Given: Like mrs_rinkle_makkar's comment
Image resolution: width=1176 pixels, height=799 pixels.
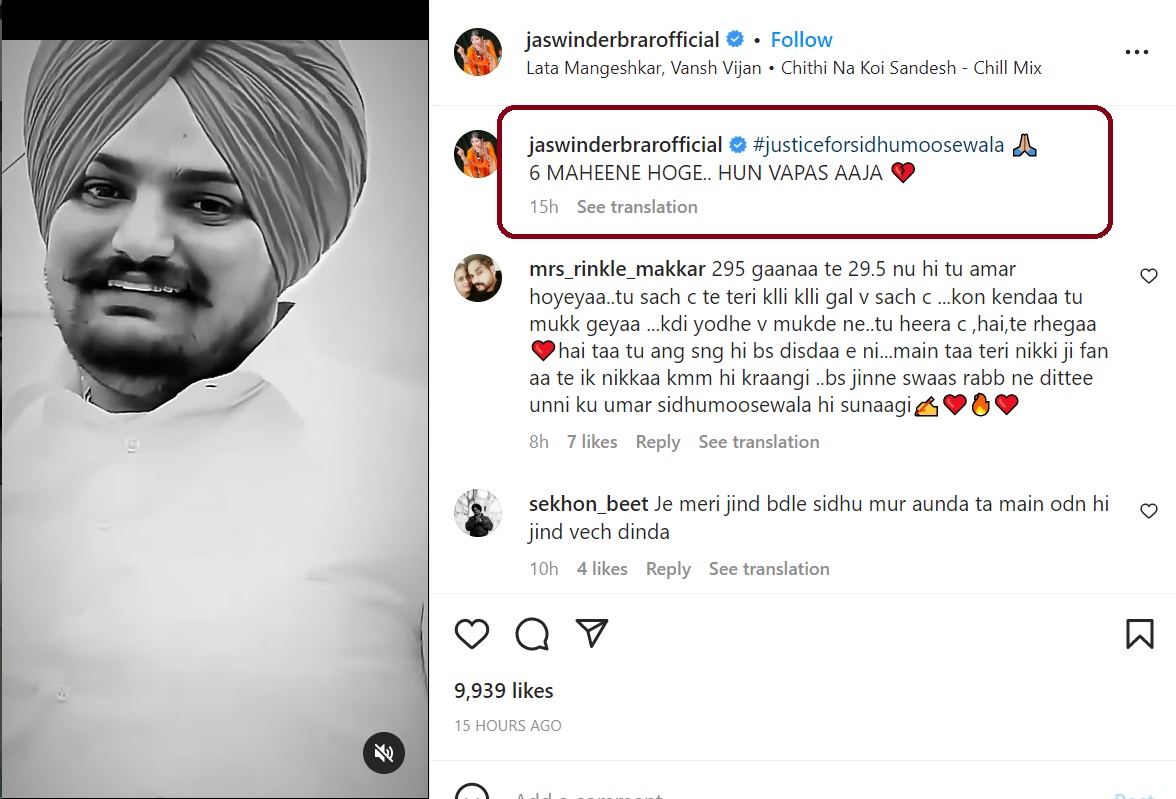Looking at the screenshot, I should (1149, 276).
